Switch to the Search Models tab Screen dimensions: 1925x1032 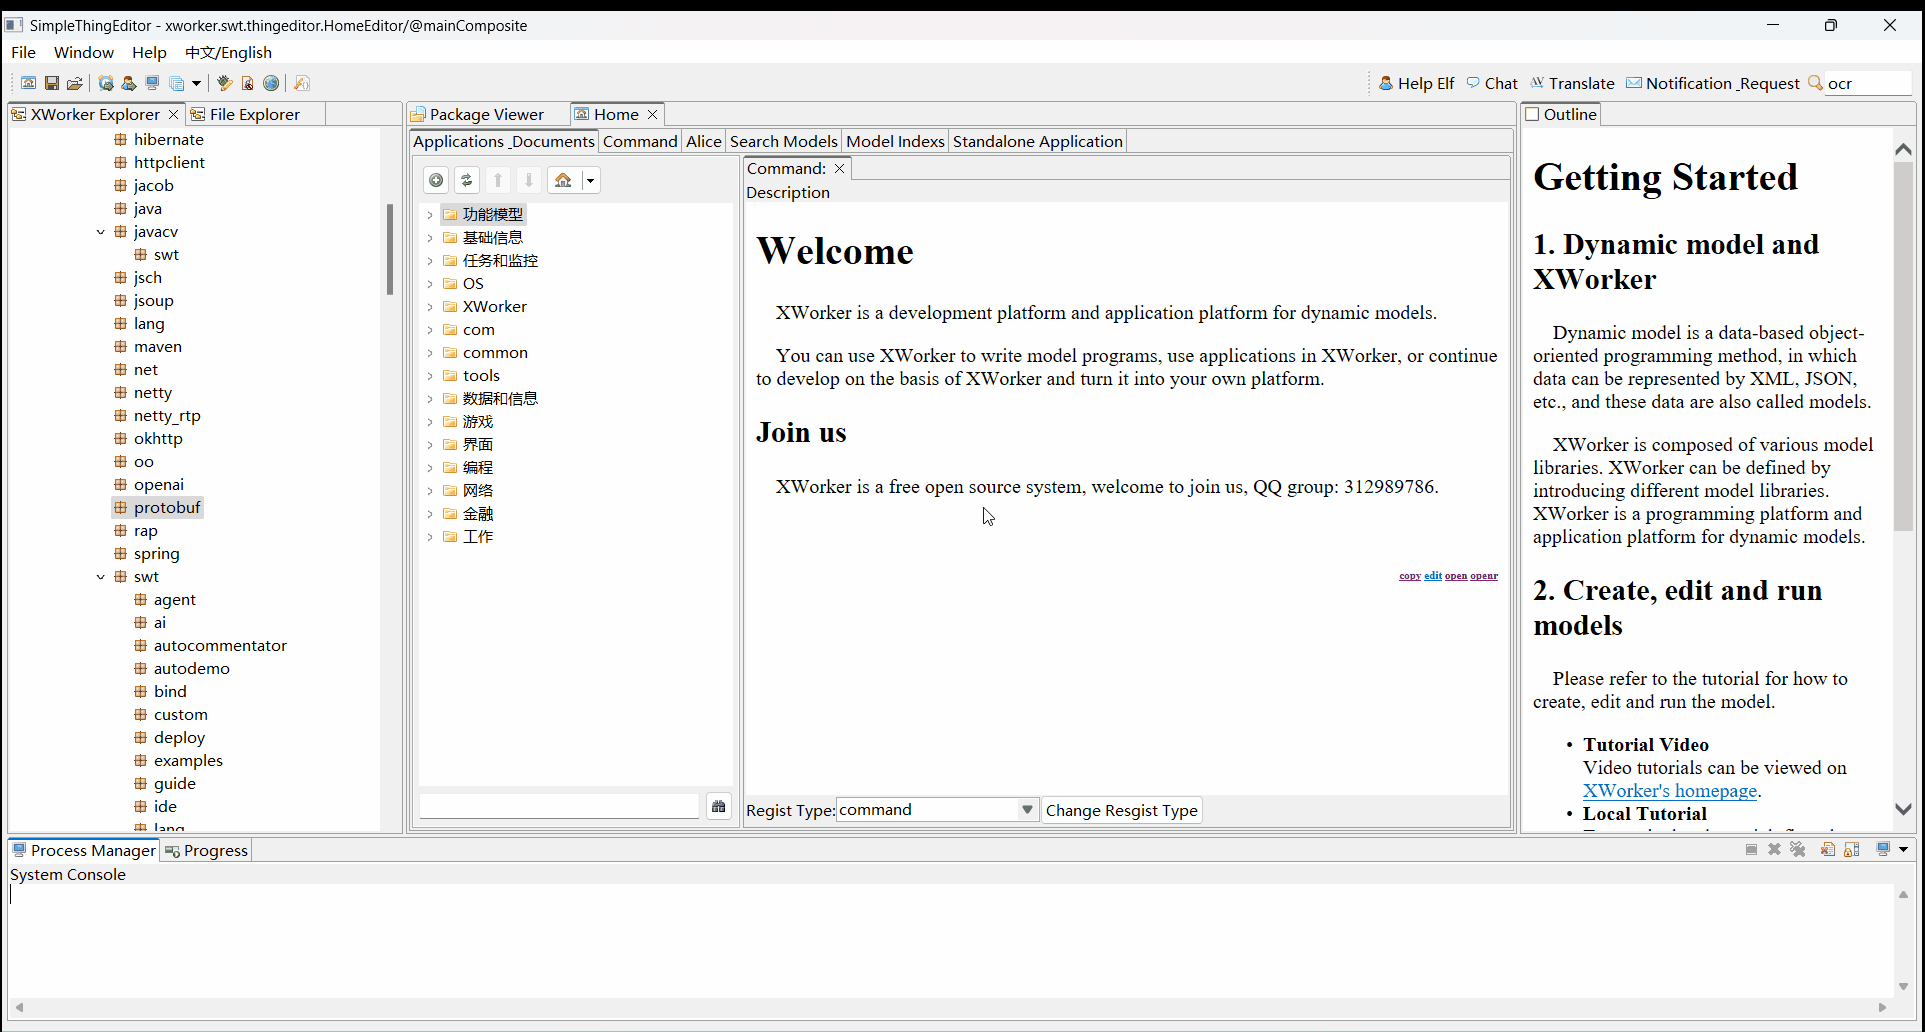(783, 141)
